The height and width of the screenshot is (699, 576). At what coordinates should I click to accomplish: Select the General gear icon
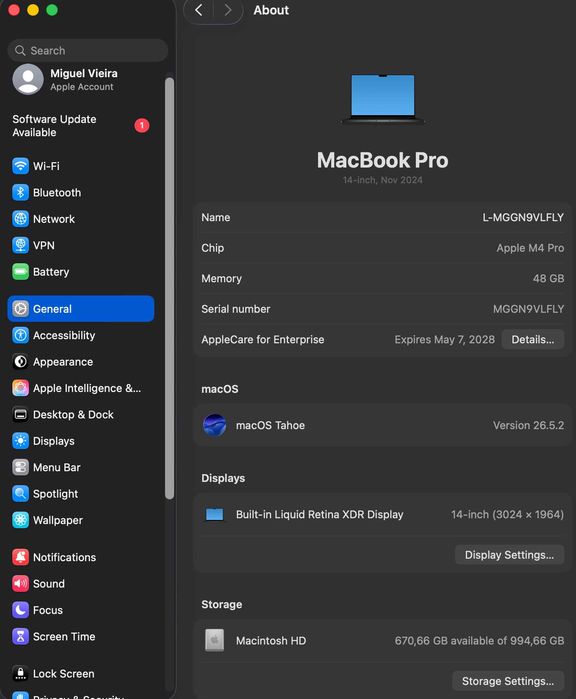[x=21, y=308]
